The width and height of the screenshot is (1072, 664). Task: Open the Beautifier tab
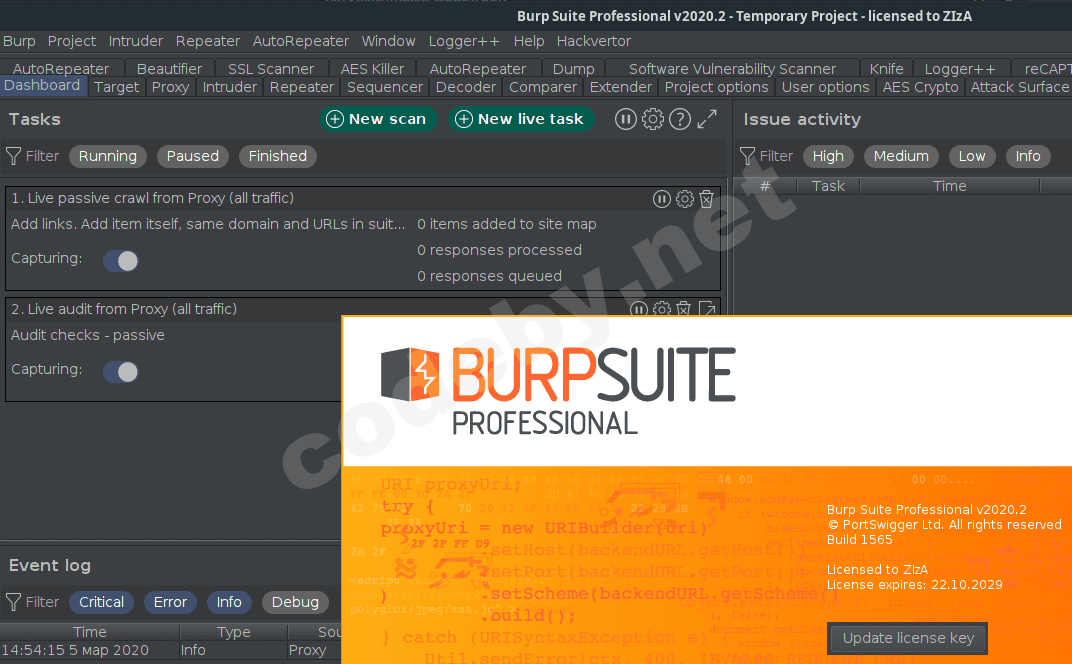click(x=170, y=69)
